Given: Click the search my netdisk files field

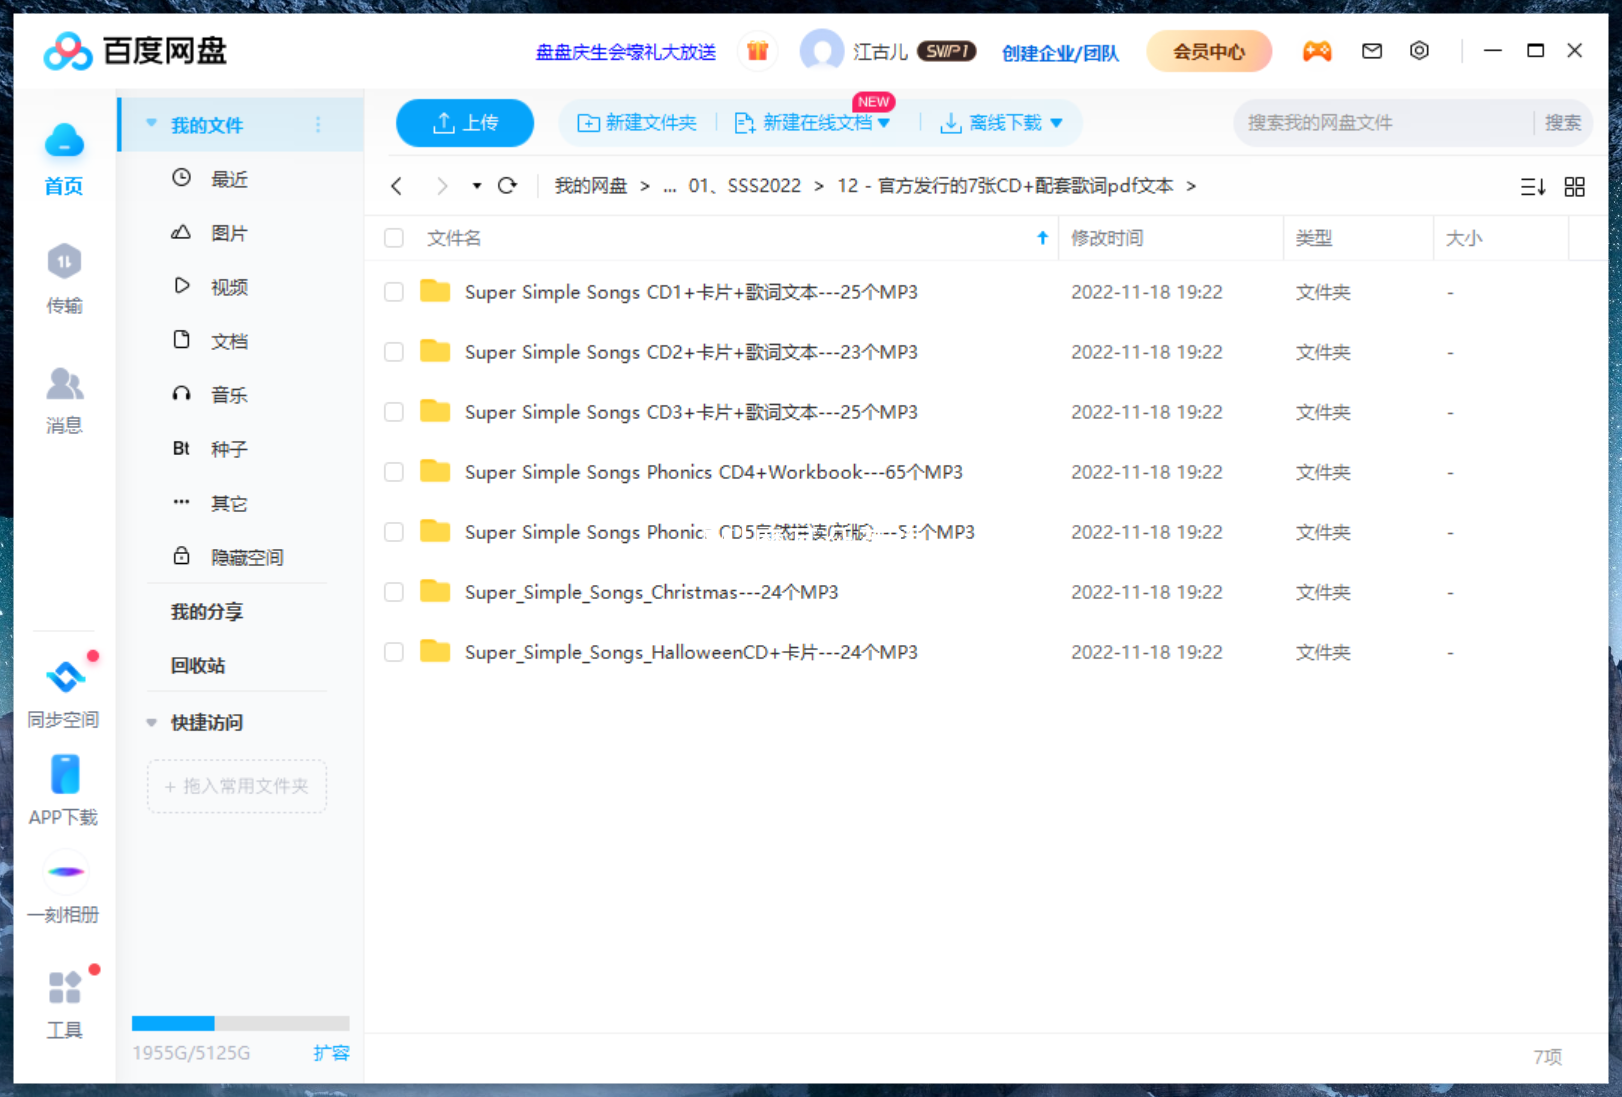Looking at the screenshot, I should pos(1385,123).
